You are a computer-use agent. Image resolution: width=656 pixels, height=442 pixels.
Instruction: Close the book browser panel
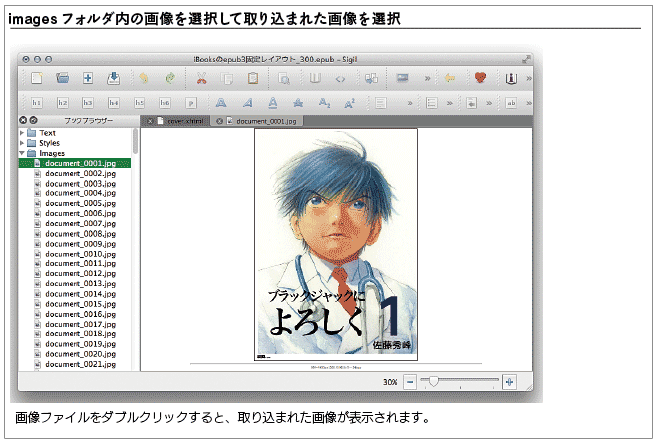click(x=23, y=120)
